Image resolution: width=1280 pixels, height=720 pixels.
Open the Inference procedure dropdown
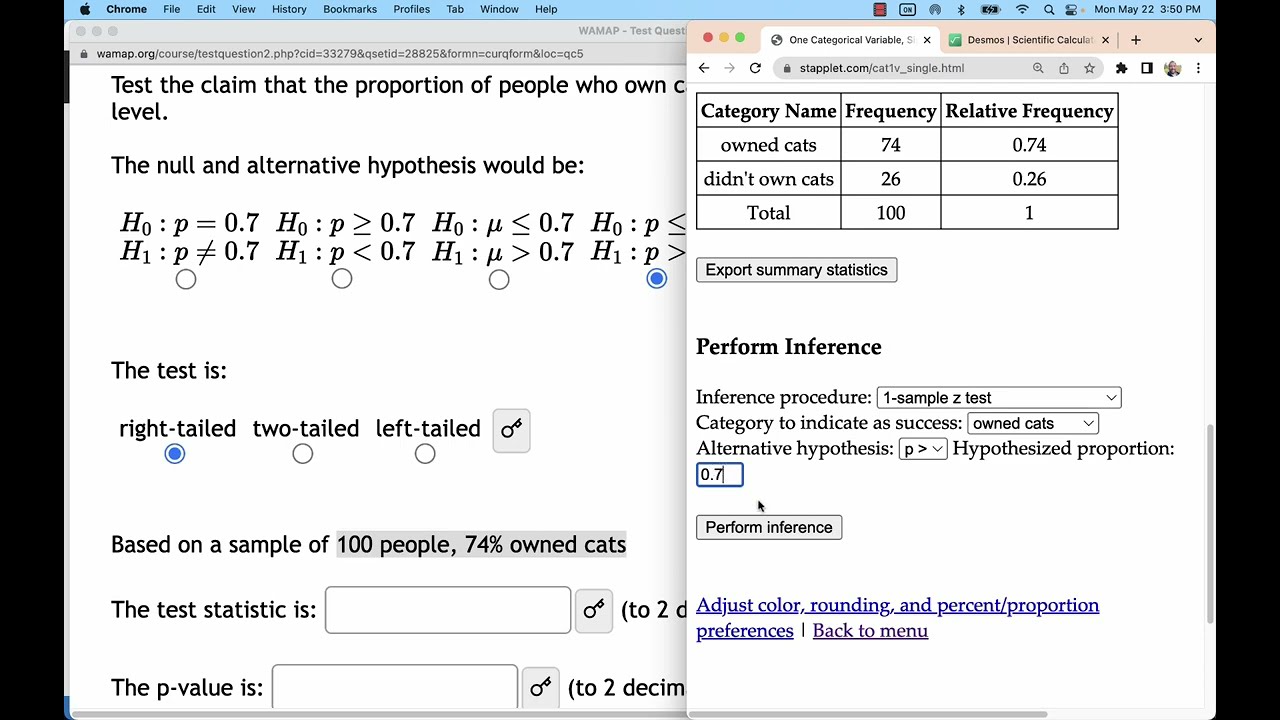pyautogui.click(x=998, y=398)
